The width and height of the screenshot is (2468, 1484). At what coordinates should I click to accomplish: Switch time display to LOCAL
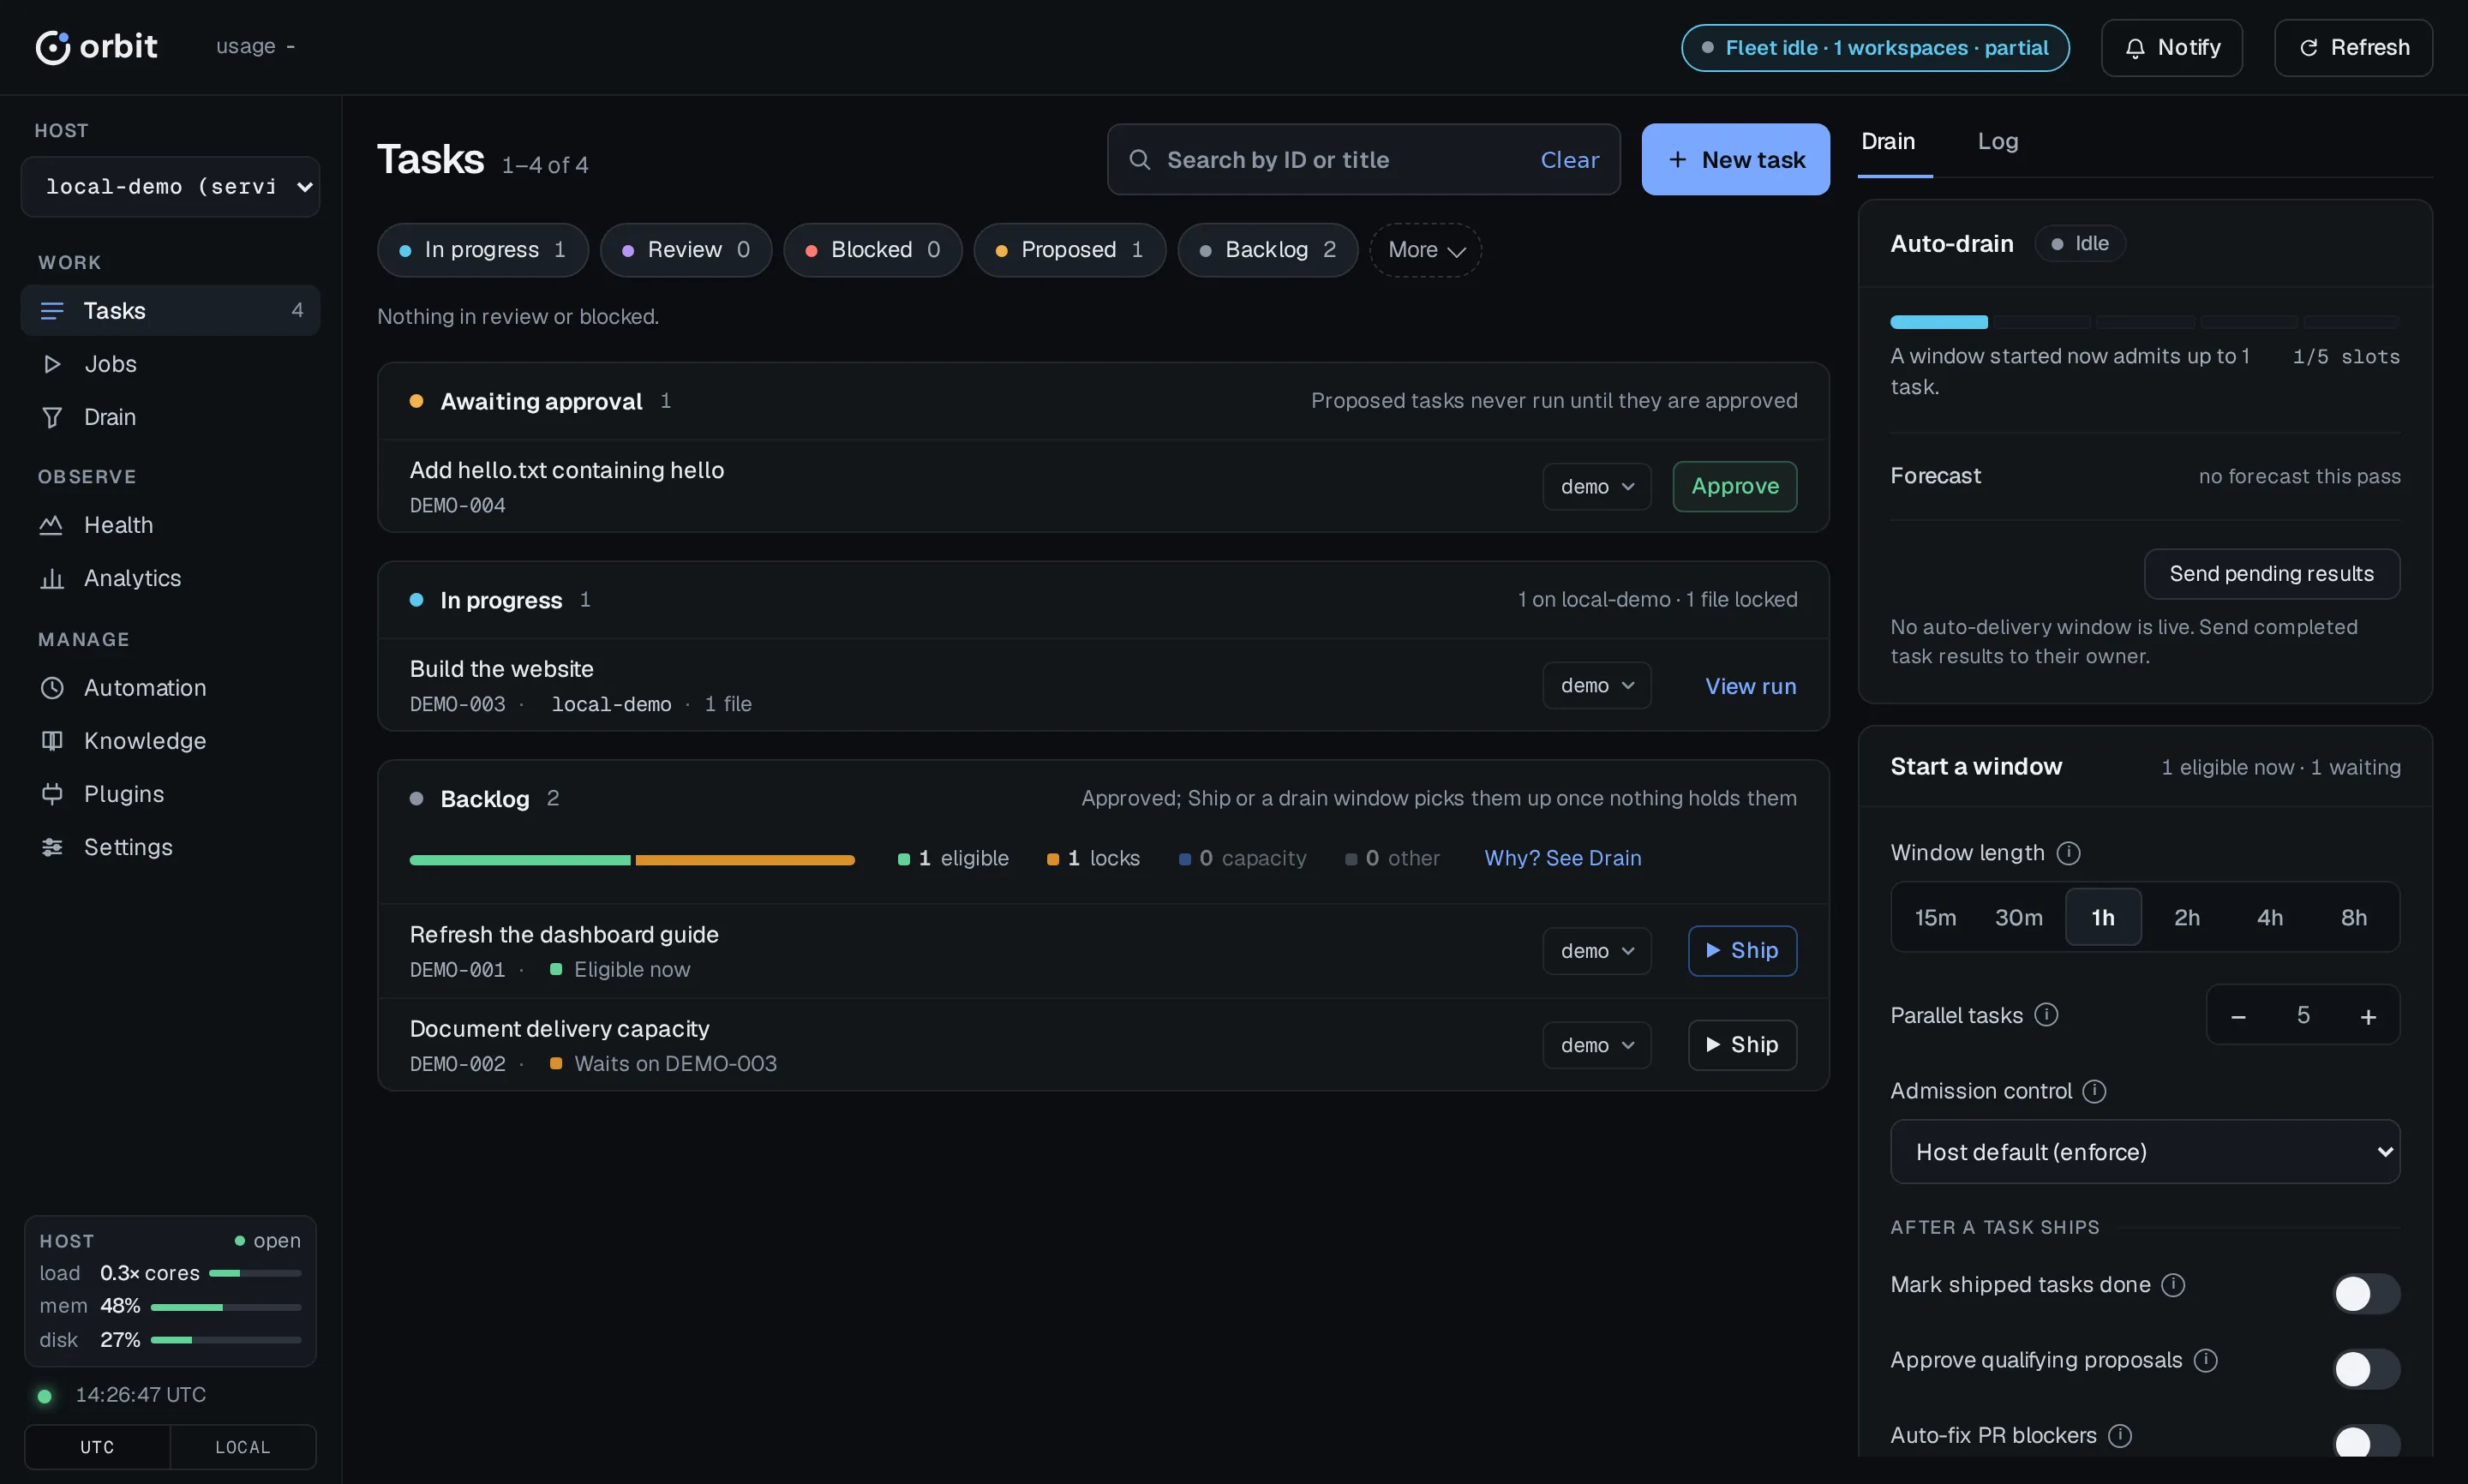pyautogui.click(x=243, y=1447)
